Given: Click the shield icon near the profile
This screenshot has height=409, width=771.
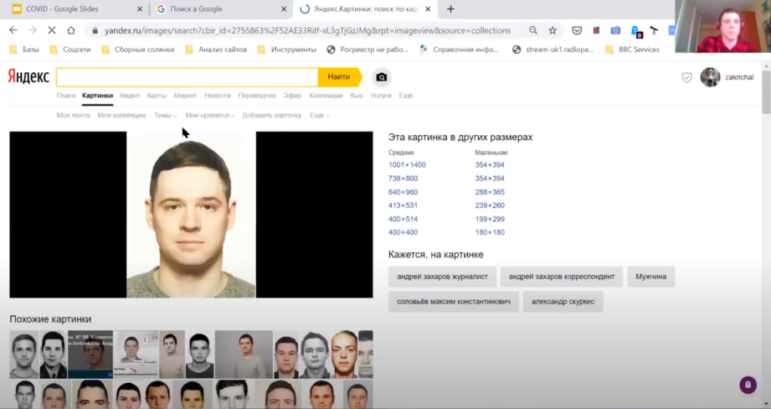Looking at the screenshot, I should pos(686,77).
